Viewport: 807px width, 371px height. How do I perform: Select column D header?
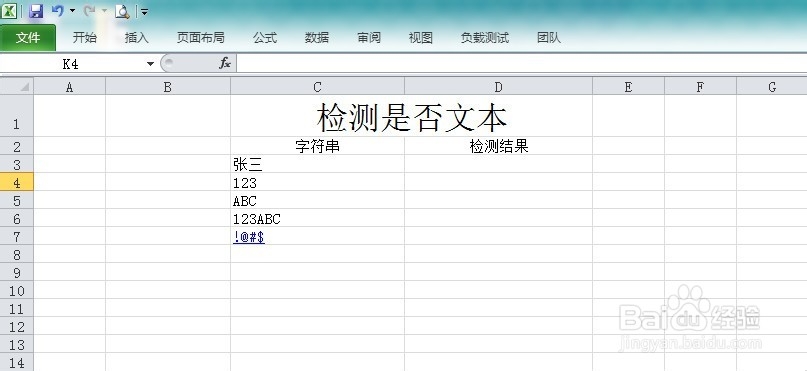[x=498, y=87]
